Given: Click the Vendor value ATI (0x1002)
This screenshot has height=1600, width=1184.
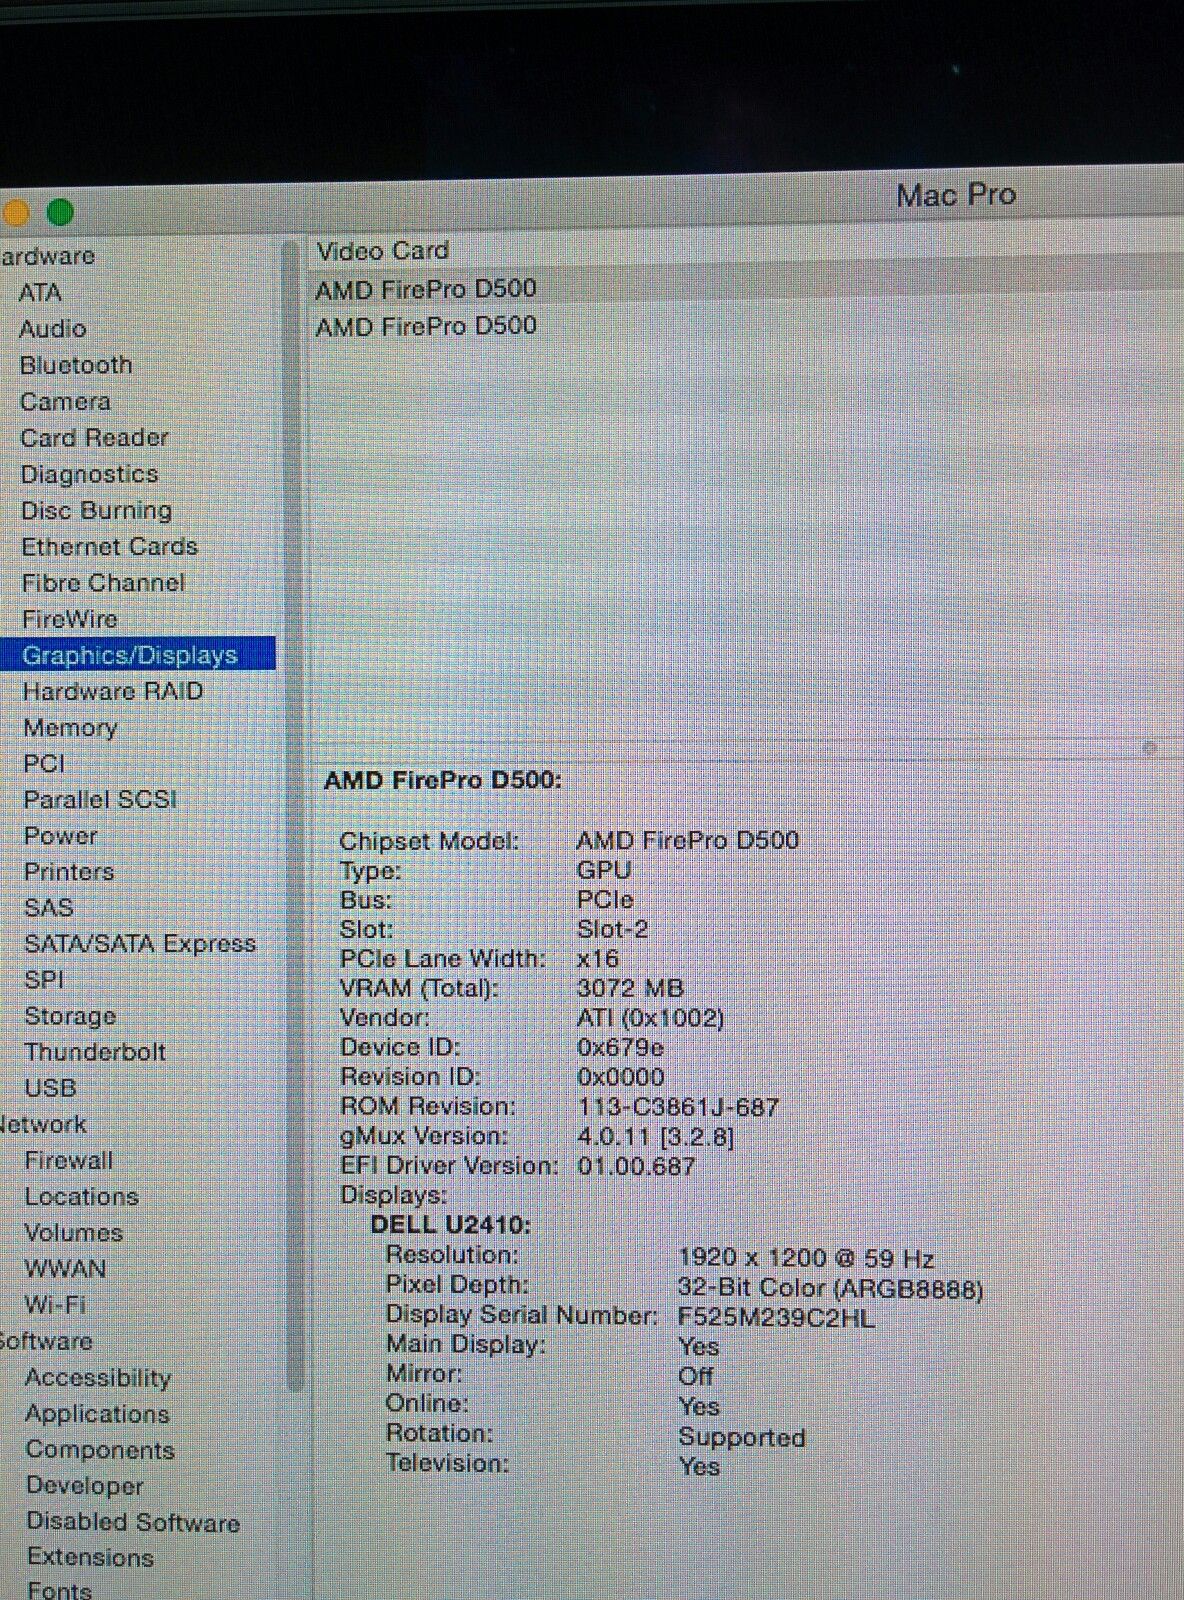Looking at the screenshot, I should (651, 1019).
